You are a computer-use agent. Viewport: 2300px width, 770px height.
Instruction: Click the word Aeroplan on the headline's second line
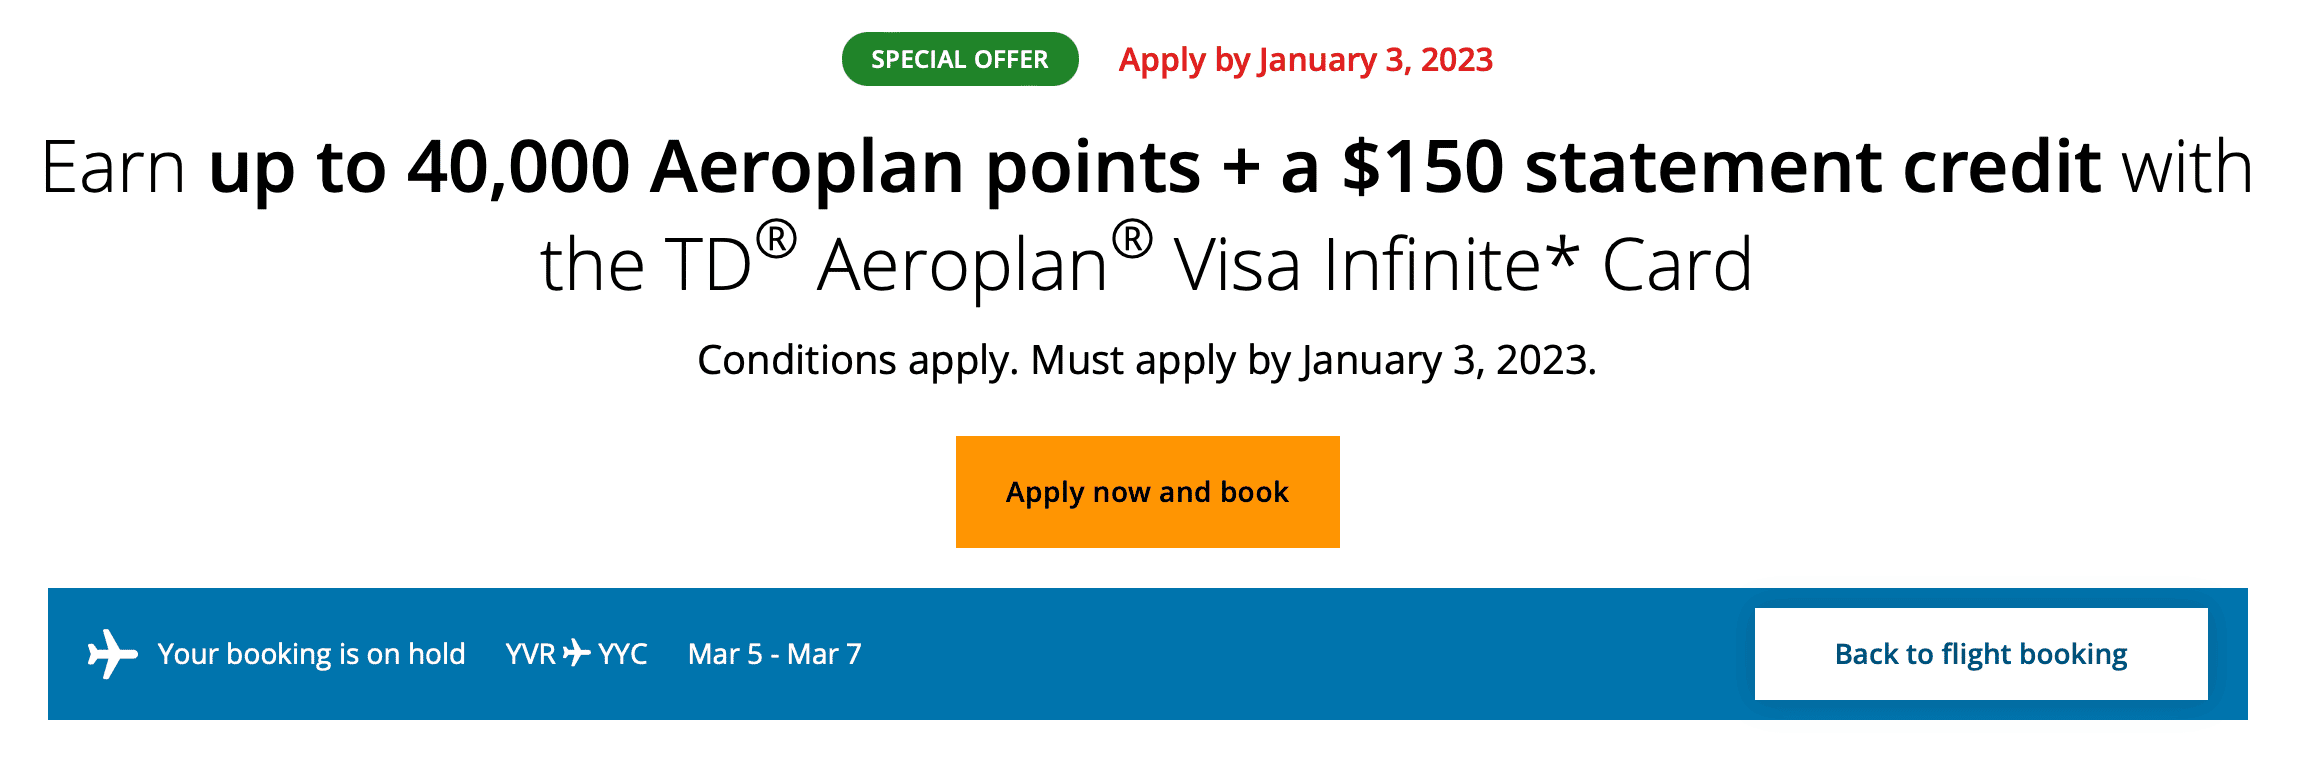click(962, 267)
